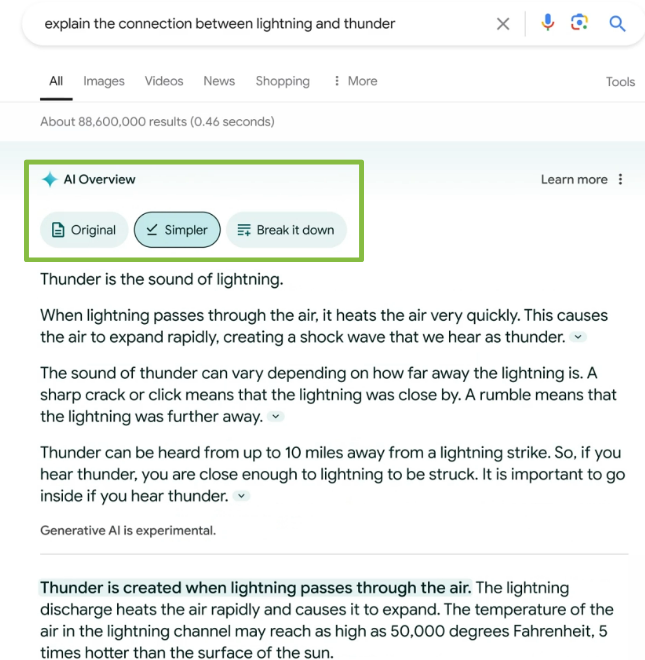Screen dimensions: 645x660
Task: Open the More search filters menu
Action: click(x=356, y=81)
